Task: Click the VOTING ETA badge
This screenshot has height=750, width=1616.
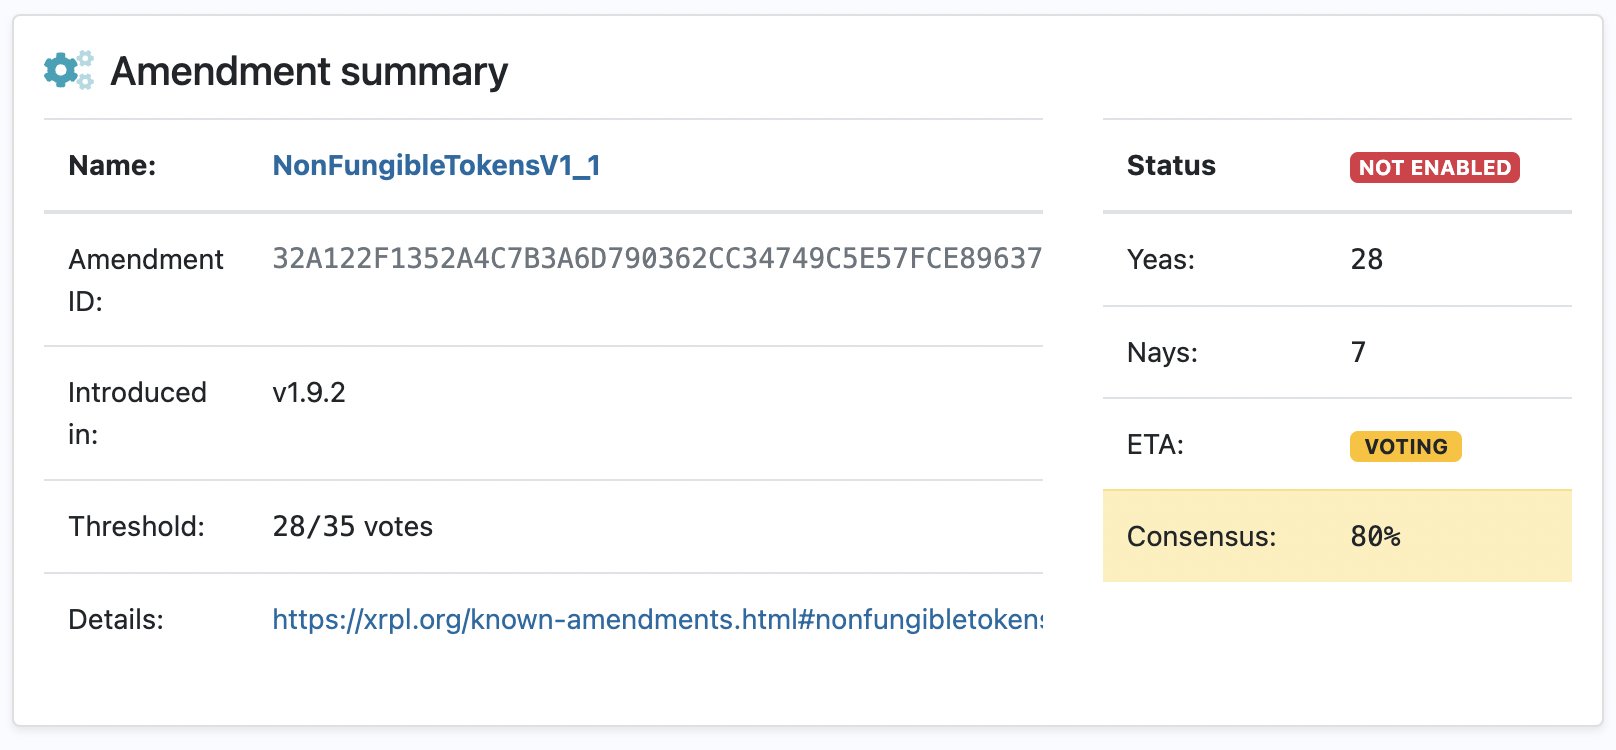Action: [x=1405, y=446]
